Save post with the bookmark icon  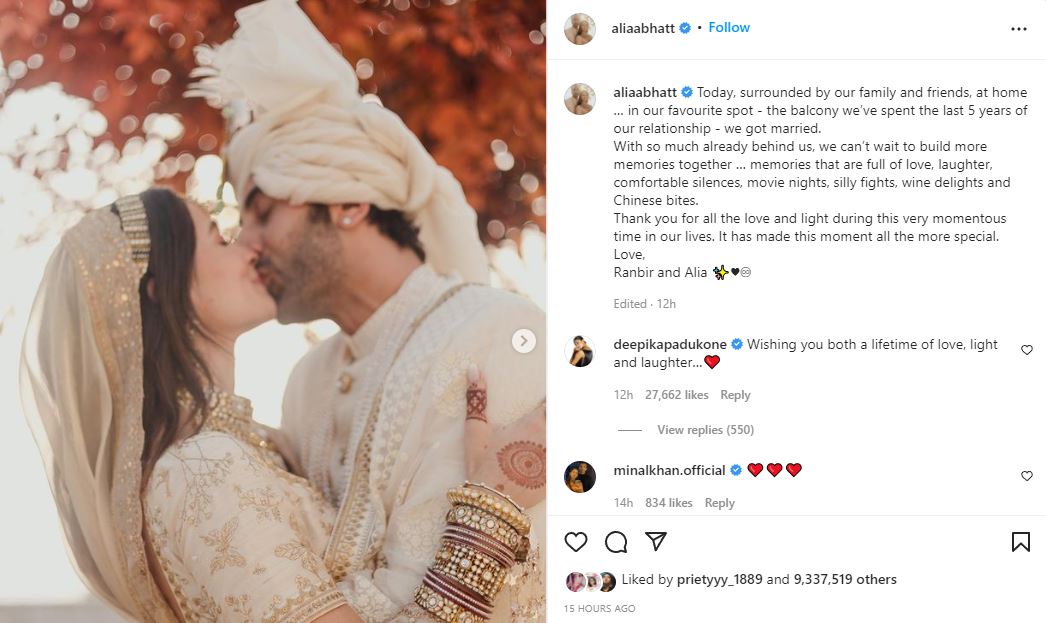[1021, 542]
